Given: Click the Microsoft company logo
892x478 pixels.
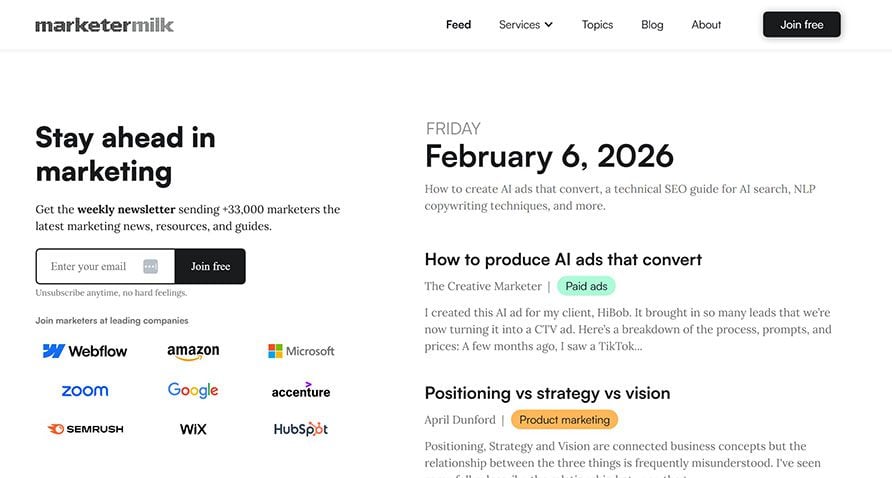Looking at the screenshot, I should 301,351.
